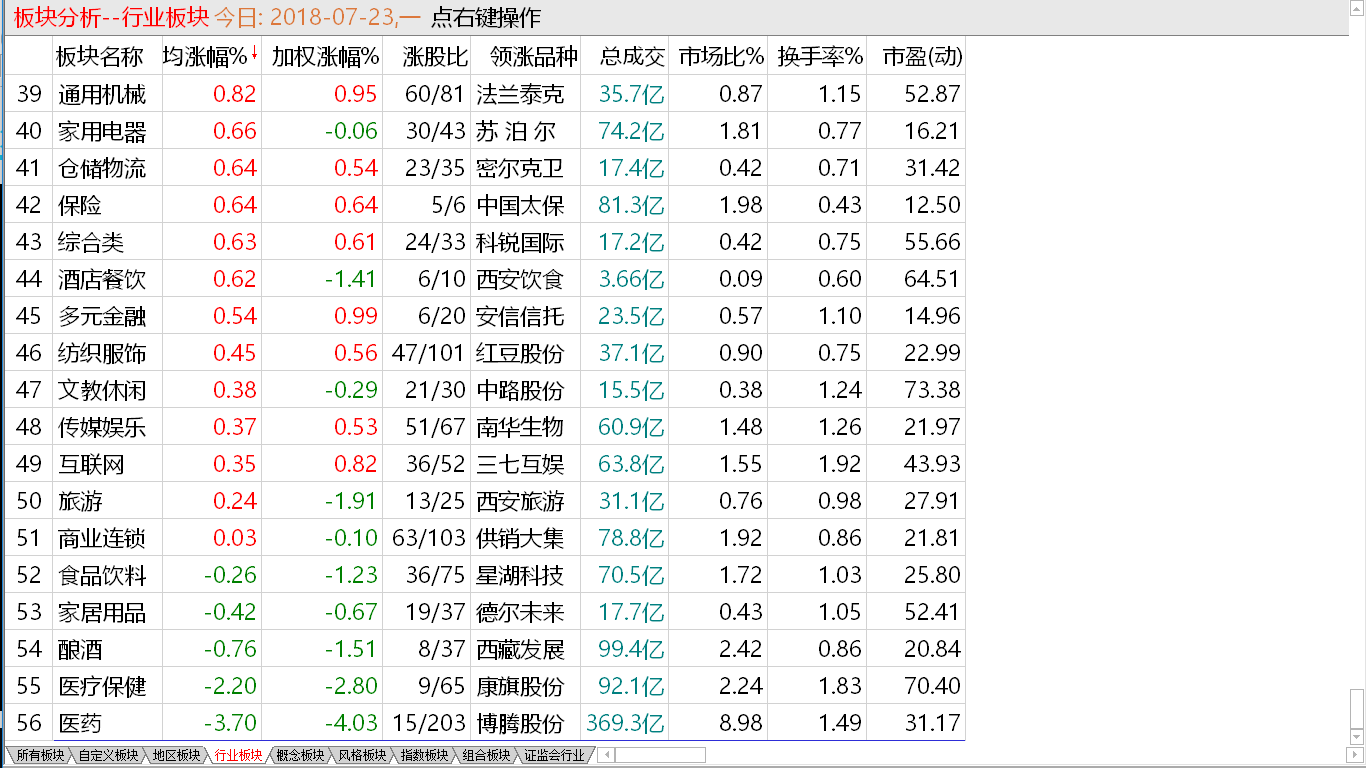Click leading stock 科锐国际
The image size is (1366, 768).
coord(520,242)
